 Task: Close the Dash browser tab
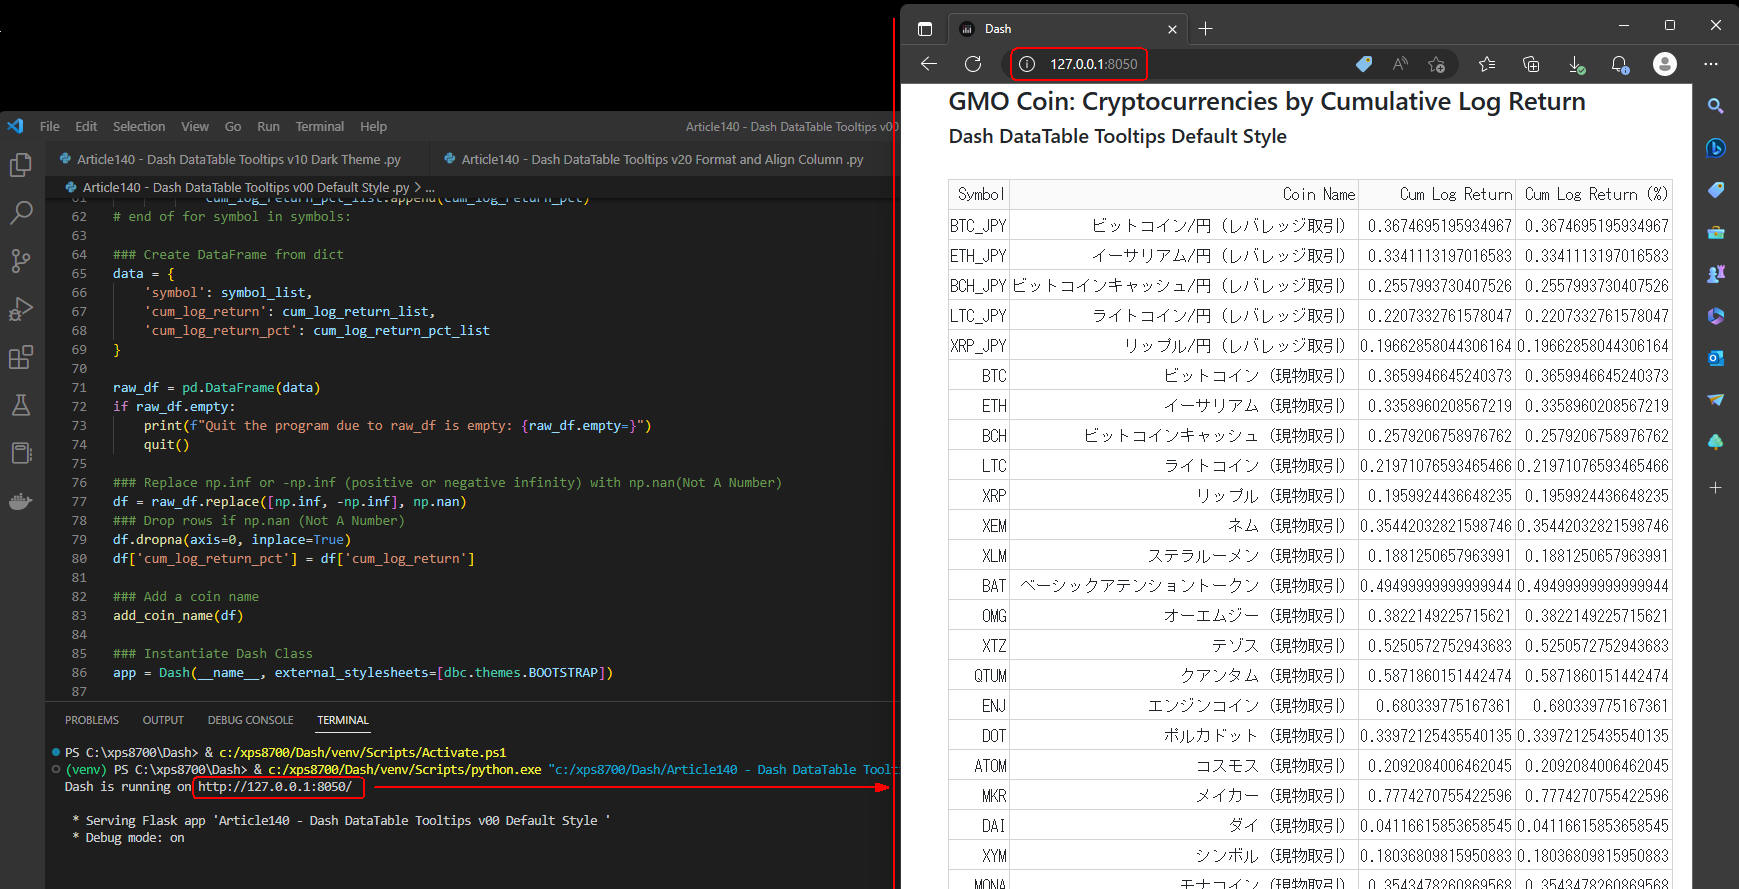tap(1172, 29)
